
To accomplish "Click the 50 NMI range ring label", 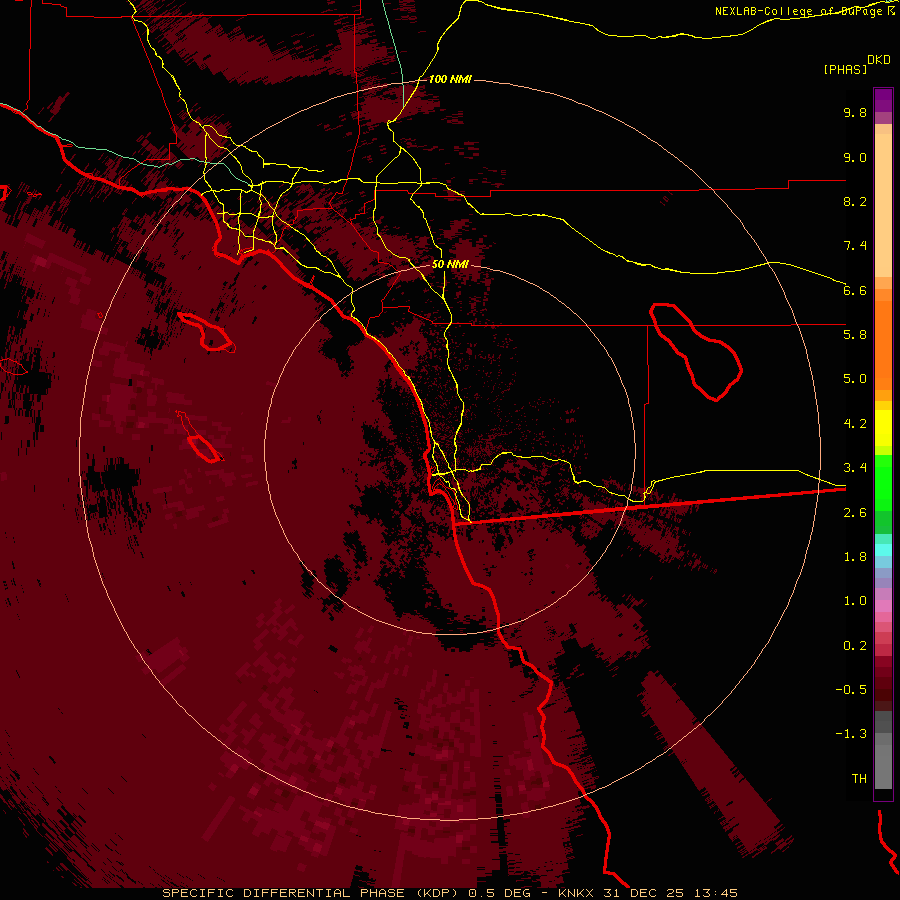I will [x=450, y=264].
